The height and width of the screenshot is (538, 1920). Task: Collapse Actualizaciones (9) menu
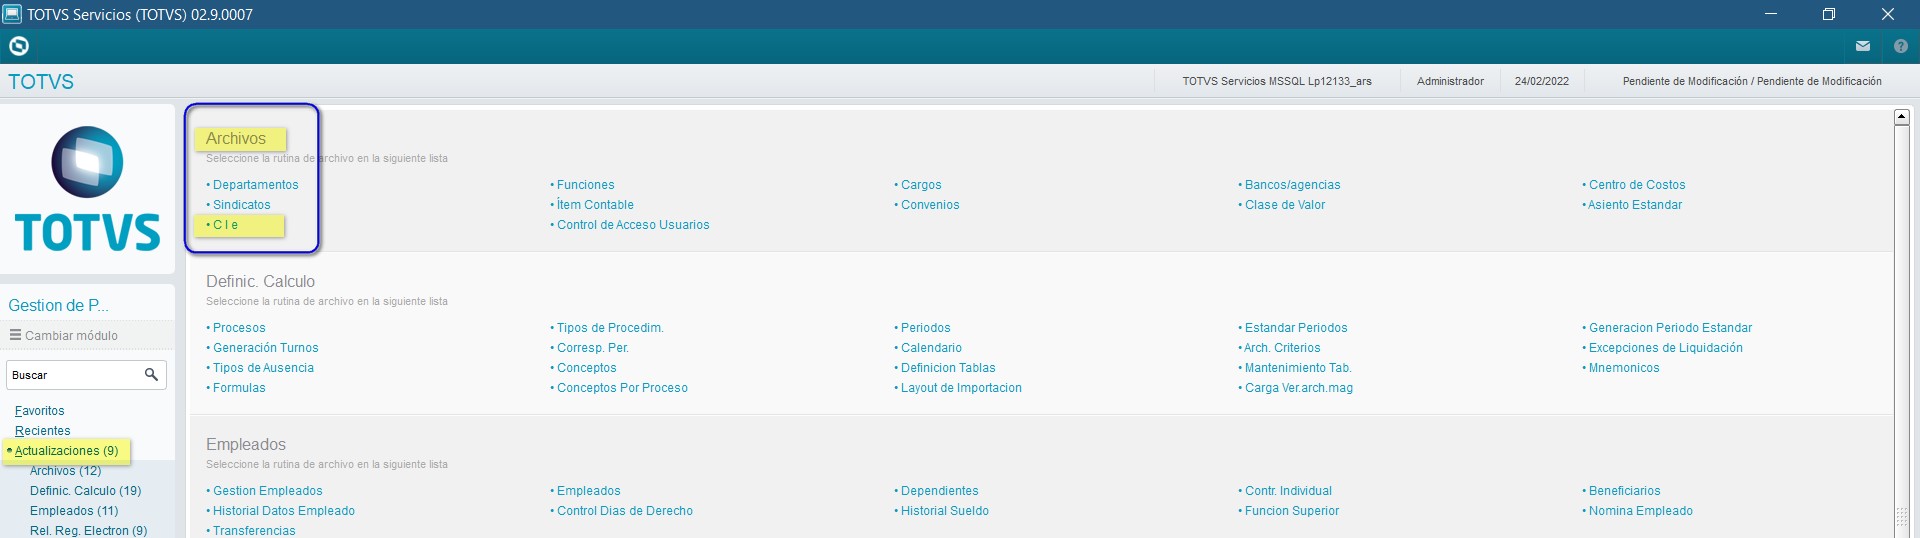point(66,451)
